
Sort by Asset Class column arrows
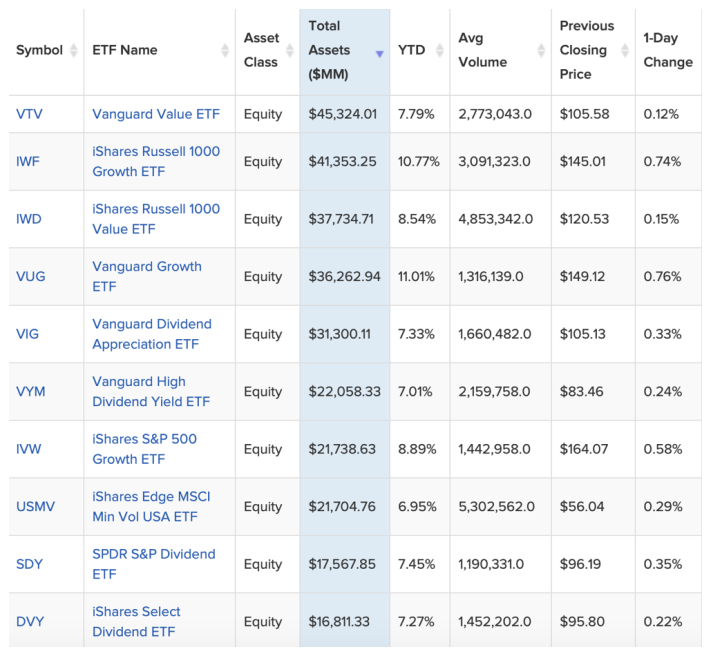click(290, 50)
